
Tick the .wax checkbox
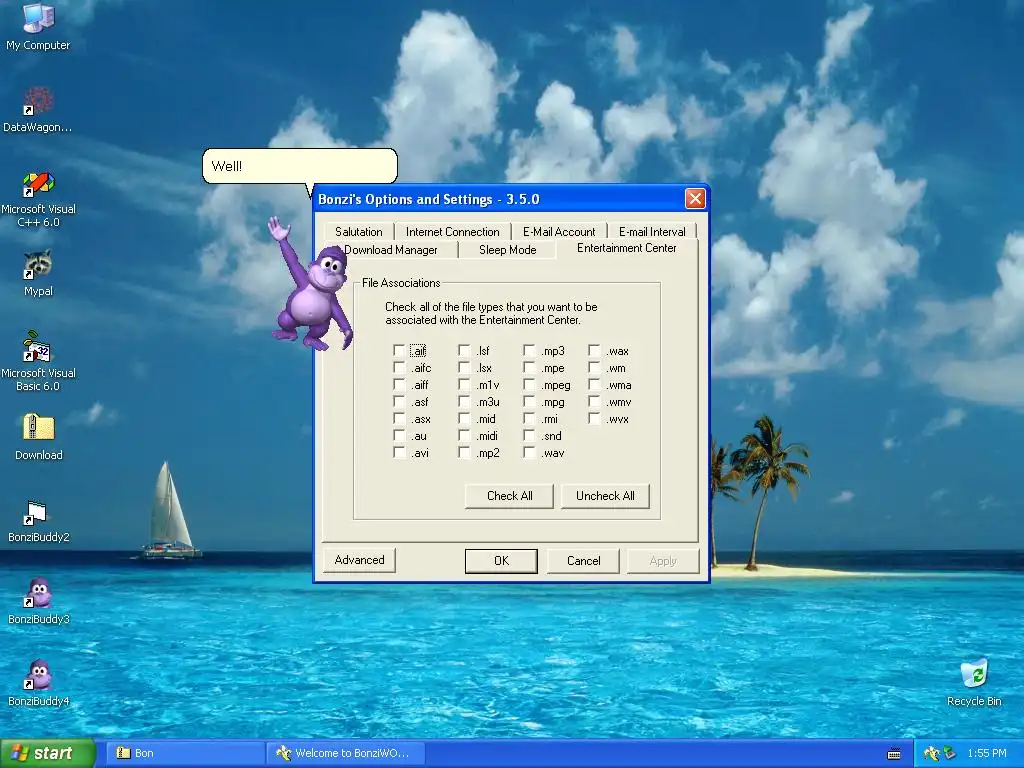[x=594, y=351]
